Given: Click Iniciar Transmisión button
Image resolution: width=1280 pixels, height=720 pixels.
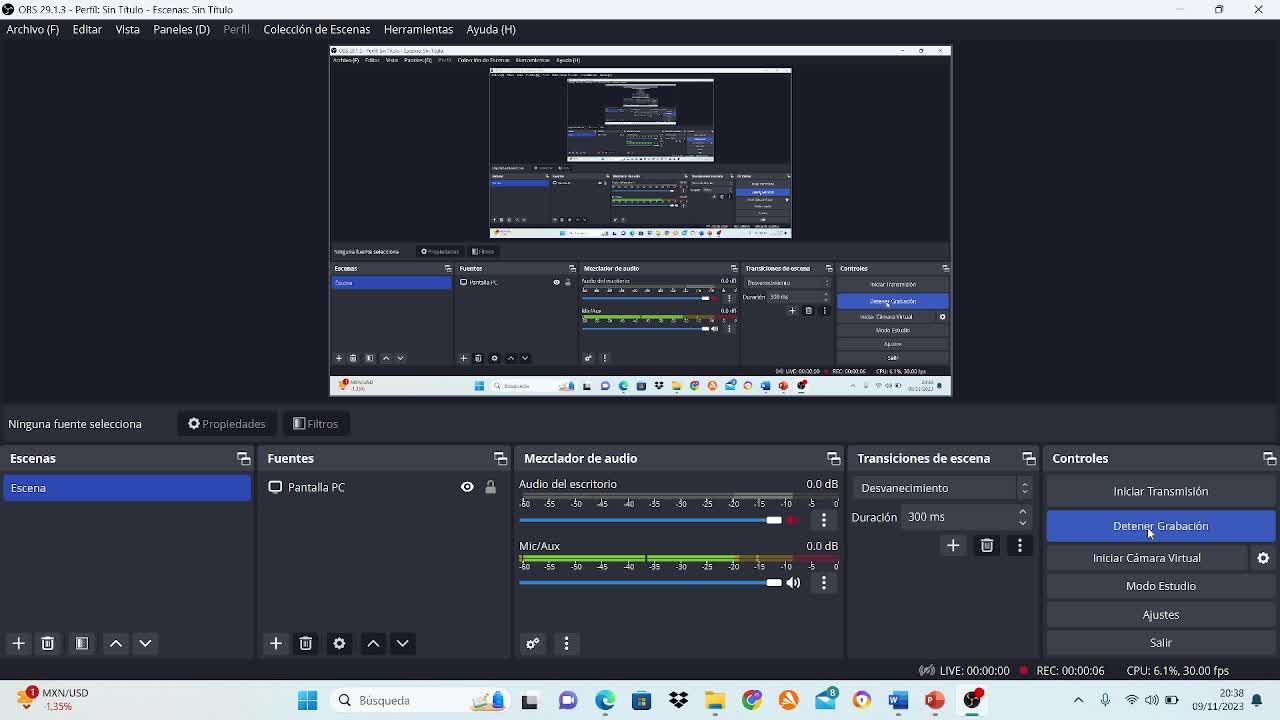Looking at the screenshot, I should click(x=1161, y=491).
